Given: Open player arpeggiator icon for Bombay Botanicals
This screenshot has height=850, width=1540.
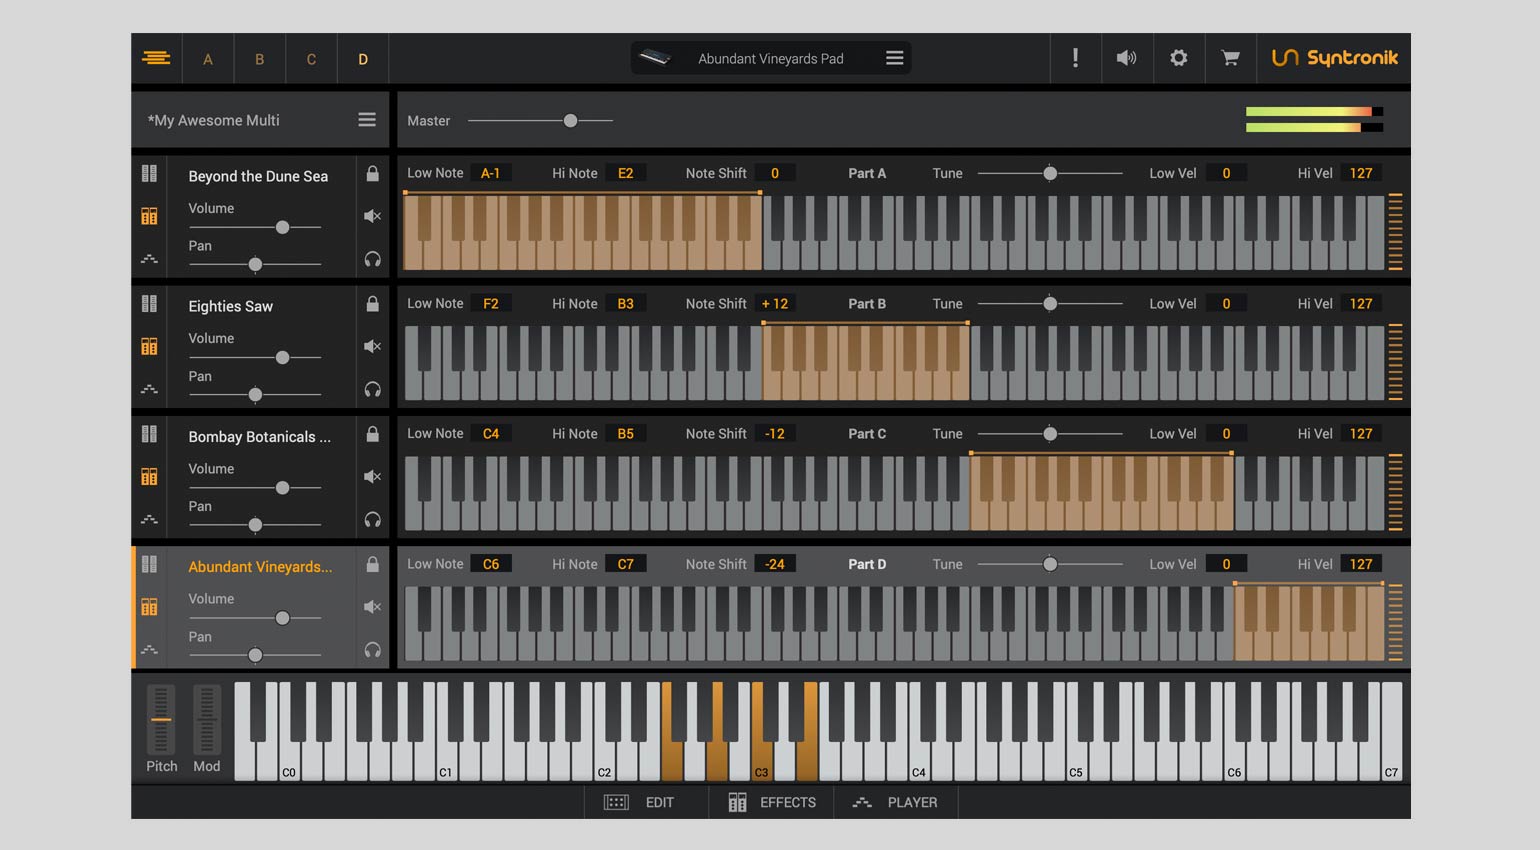Looking at the screenshot, I should tap(149, 519).
